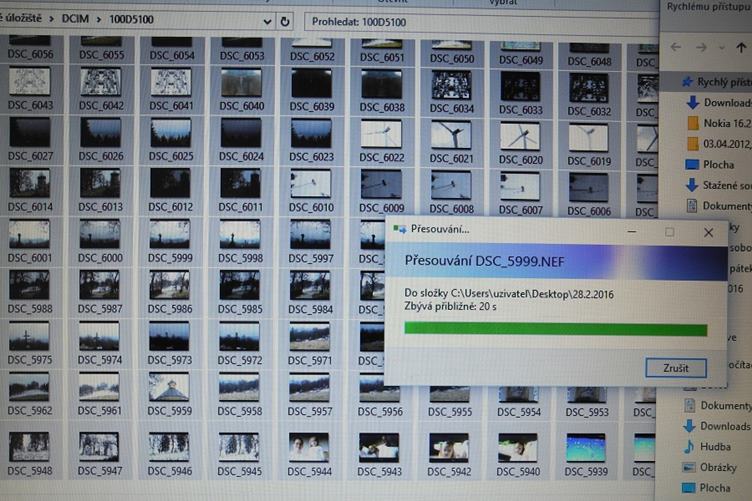Minimize the Přesouvání dialog
Image resolution: width=752 pixels, height=501 pixels.
click(632, 232)
